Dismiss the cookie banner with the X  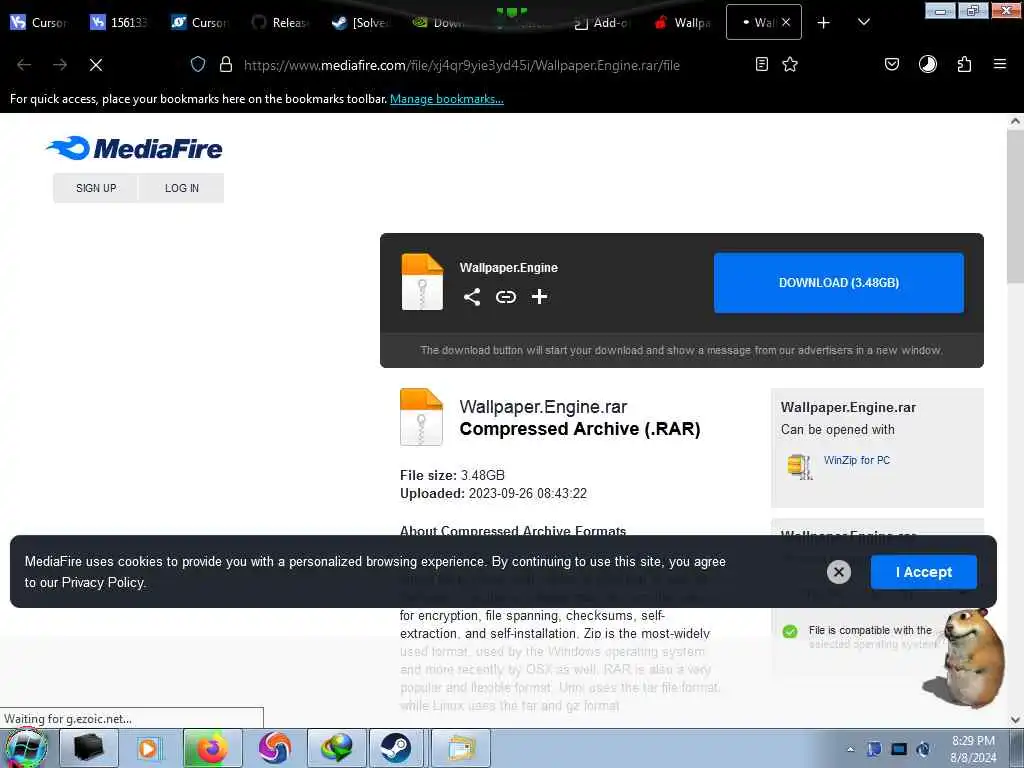click(x=839, y=572)
